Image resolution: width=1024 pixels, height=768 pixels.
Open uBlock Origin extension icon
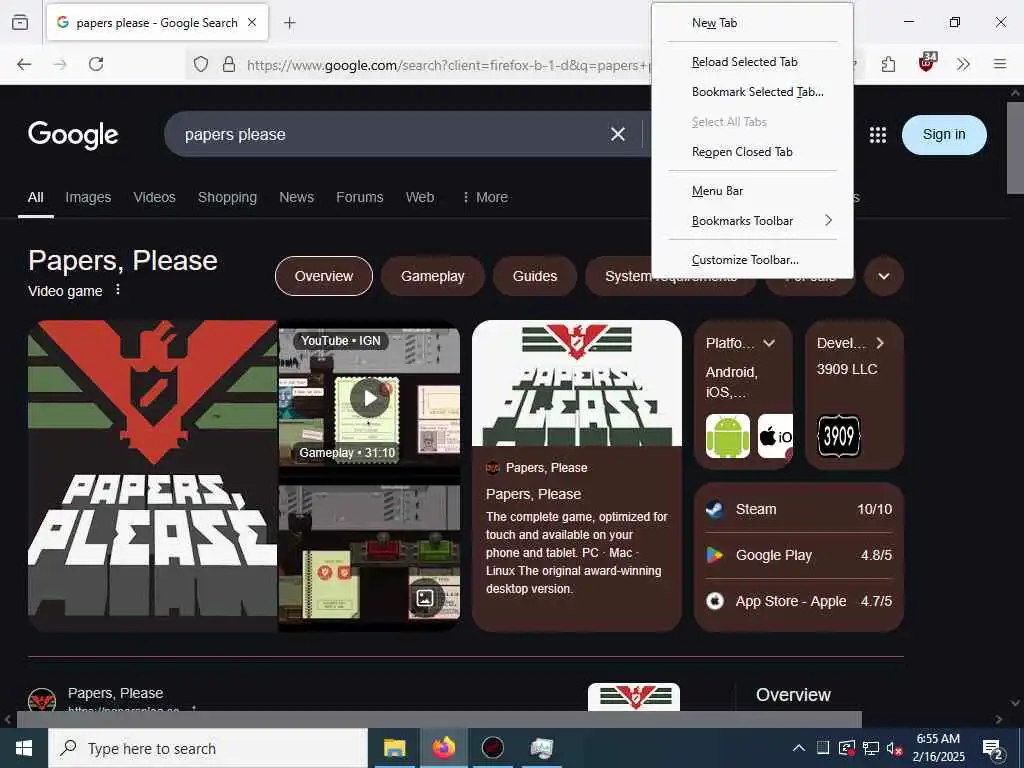point(926,63)
